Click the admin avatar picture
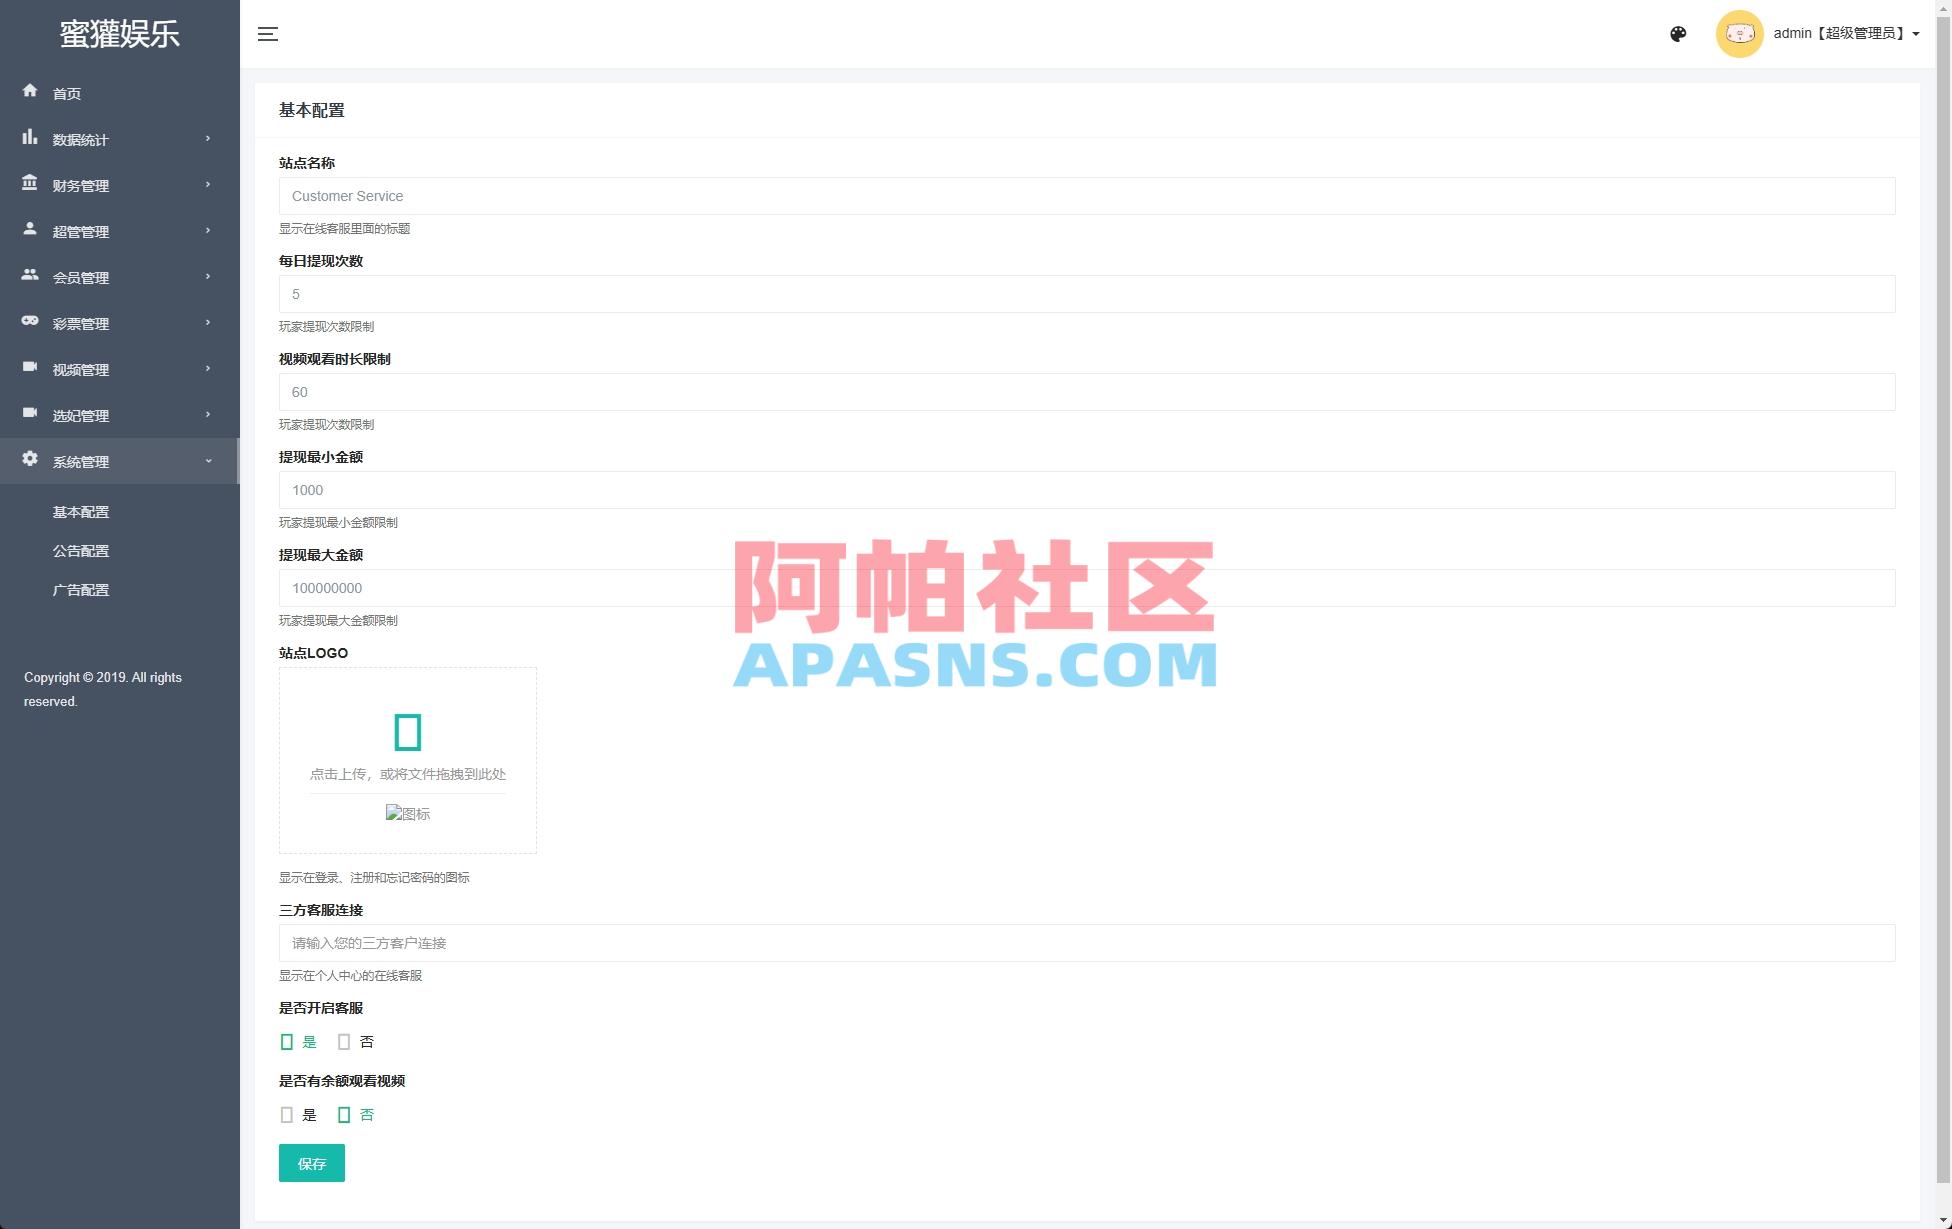 [1740, 33]
